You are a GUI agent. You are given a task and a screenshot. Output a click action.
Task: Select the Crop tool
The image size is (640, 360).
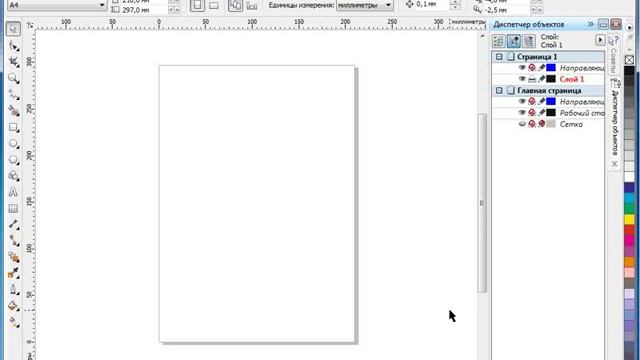(13, 62)
